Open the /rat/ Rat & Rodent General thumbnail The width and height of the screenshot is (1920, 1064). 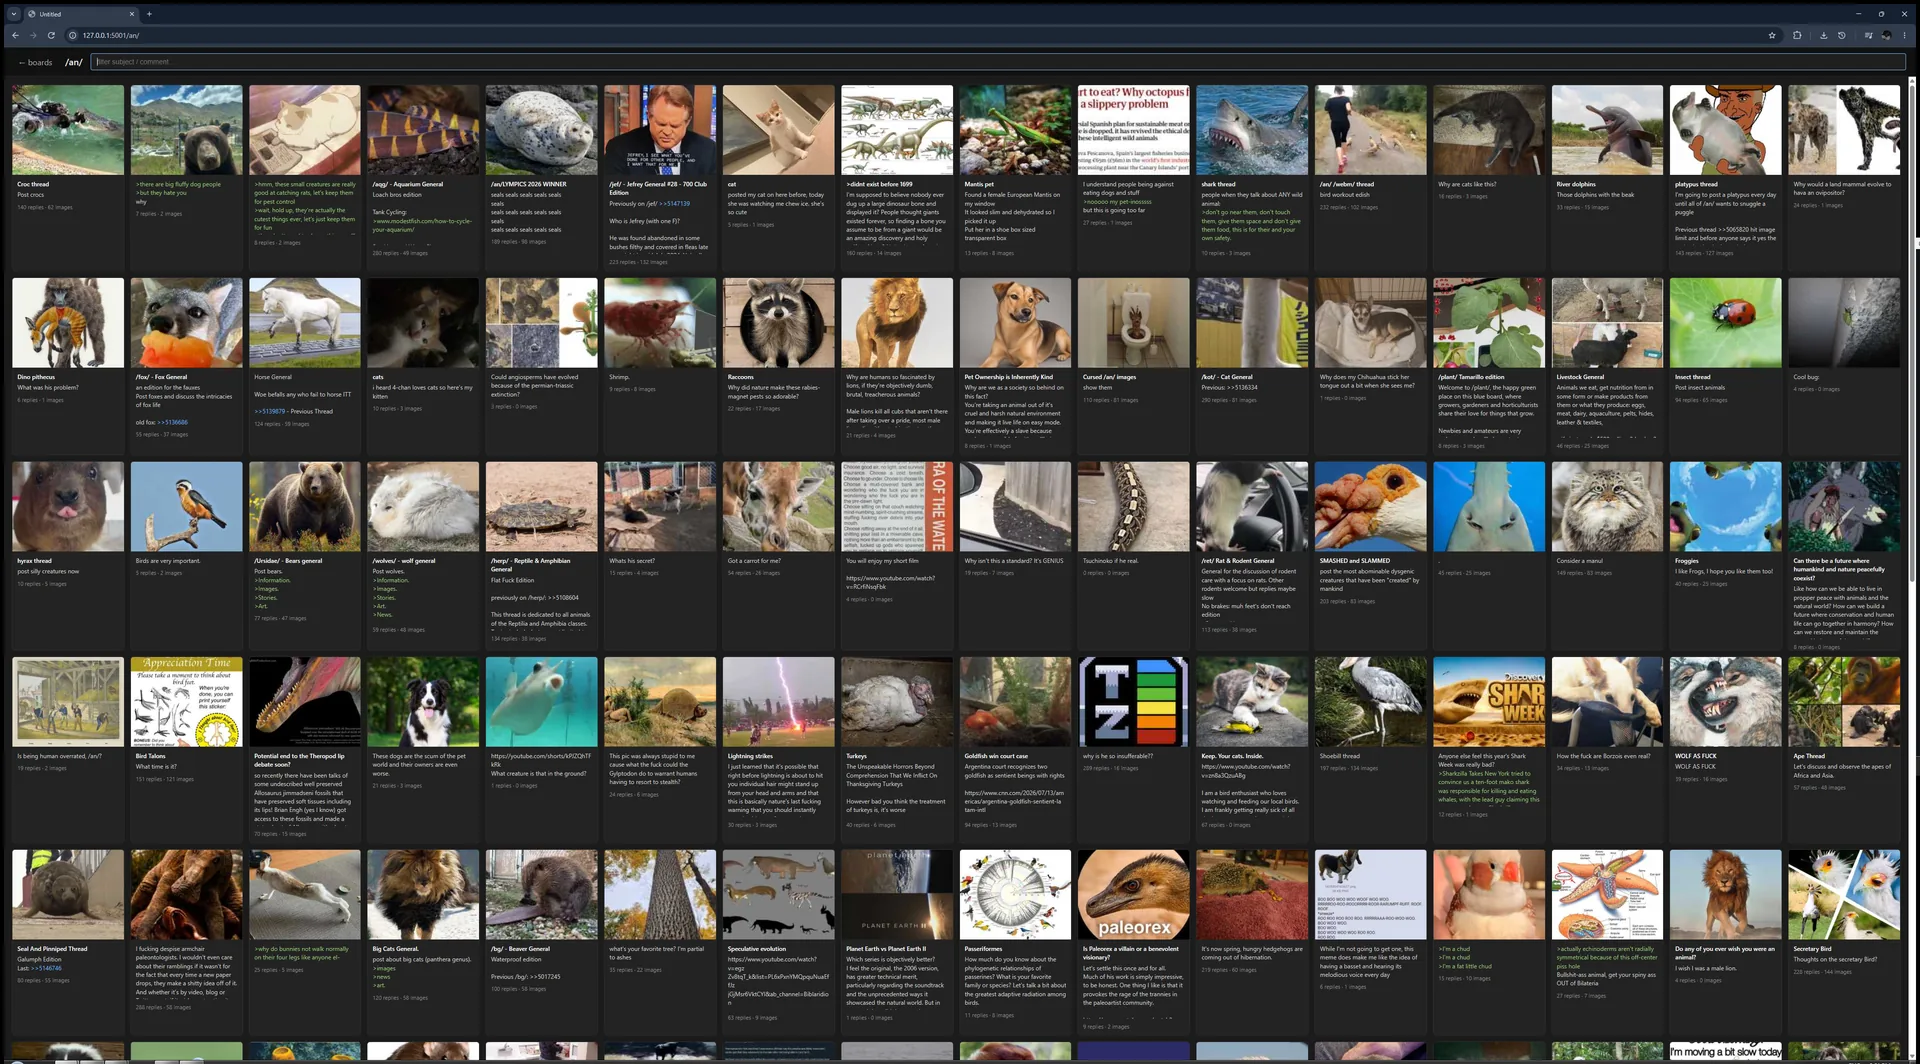(x=1252, y=507)
